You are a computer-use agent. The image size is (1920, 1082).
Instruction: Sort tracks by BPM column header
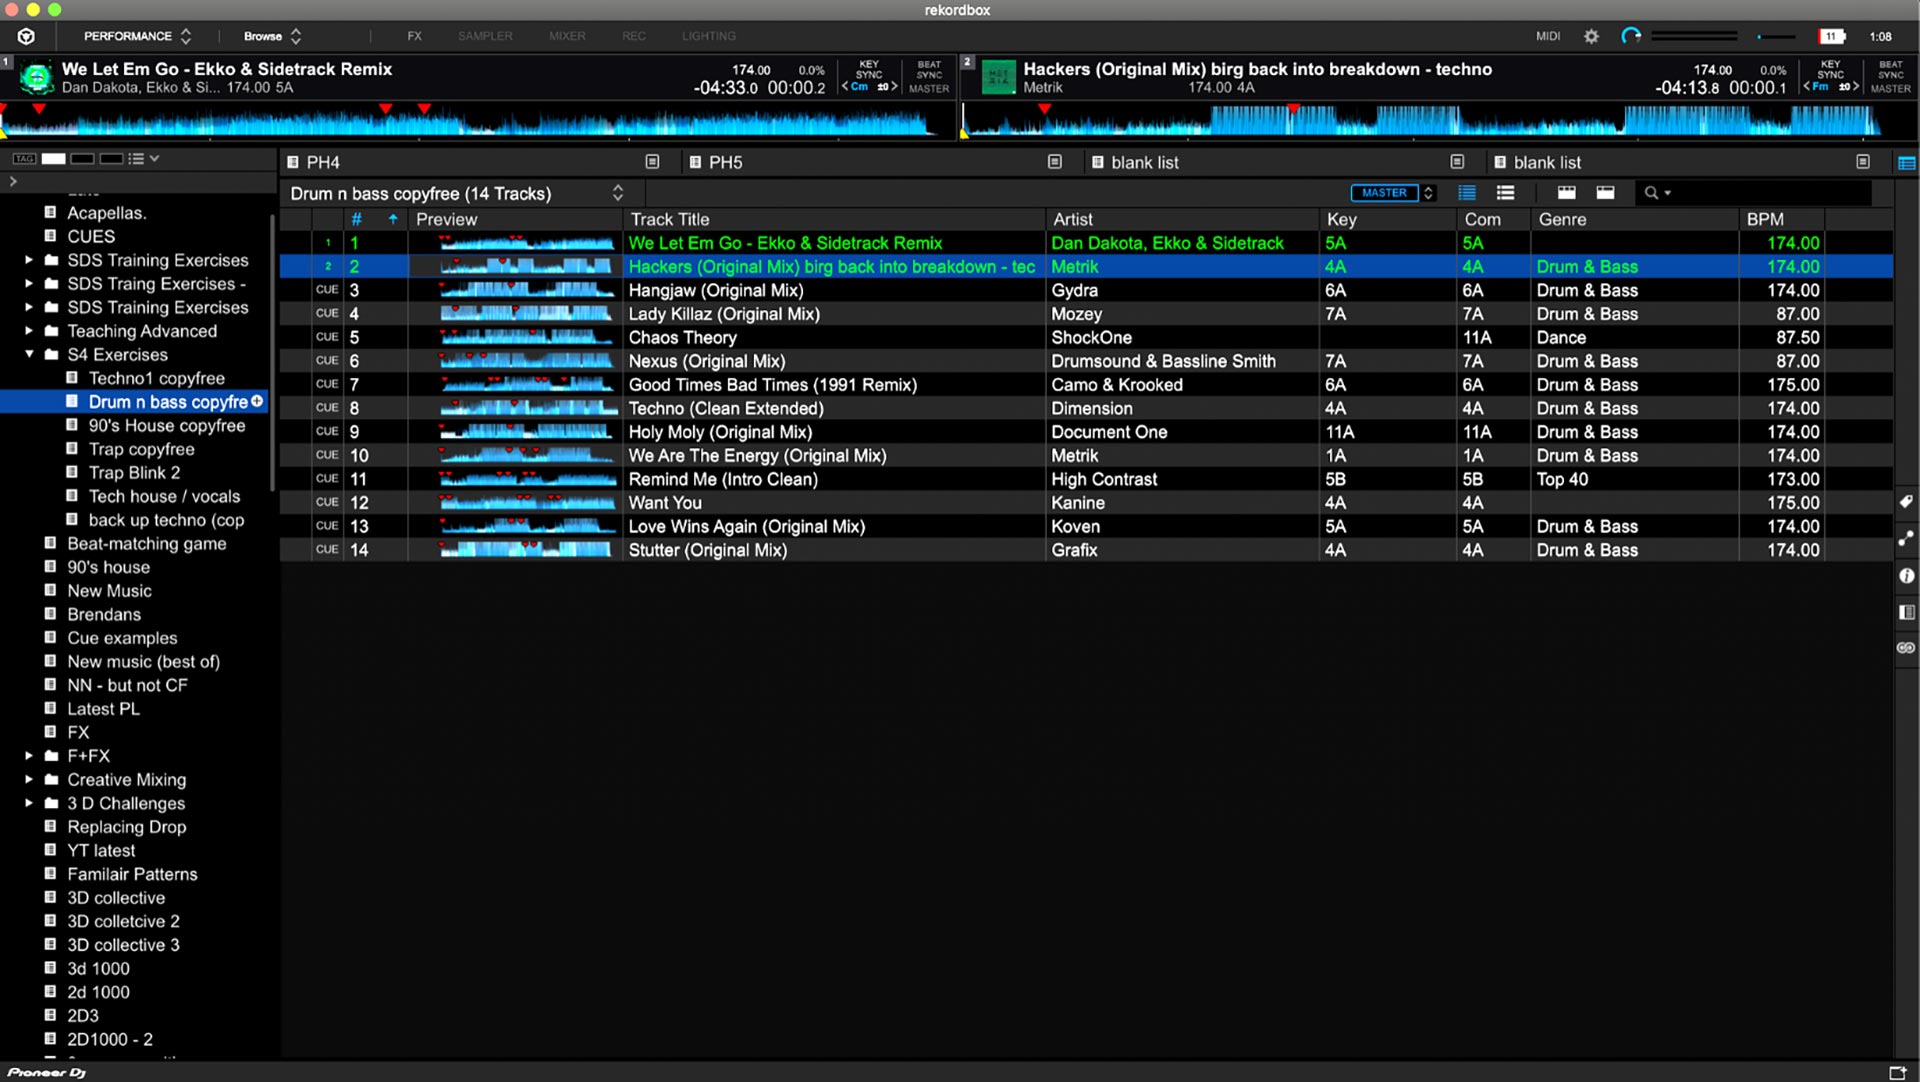tap(1781, 219)
